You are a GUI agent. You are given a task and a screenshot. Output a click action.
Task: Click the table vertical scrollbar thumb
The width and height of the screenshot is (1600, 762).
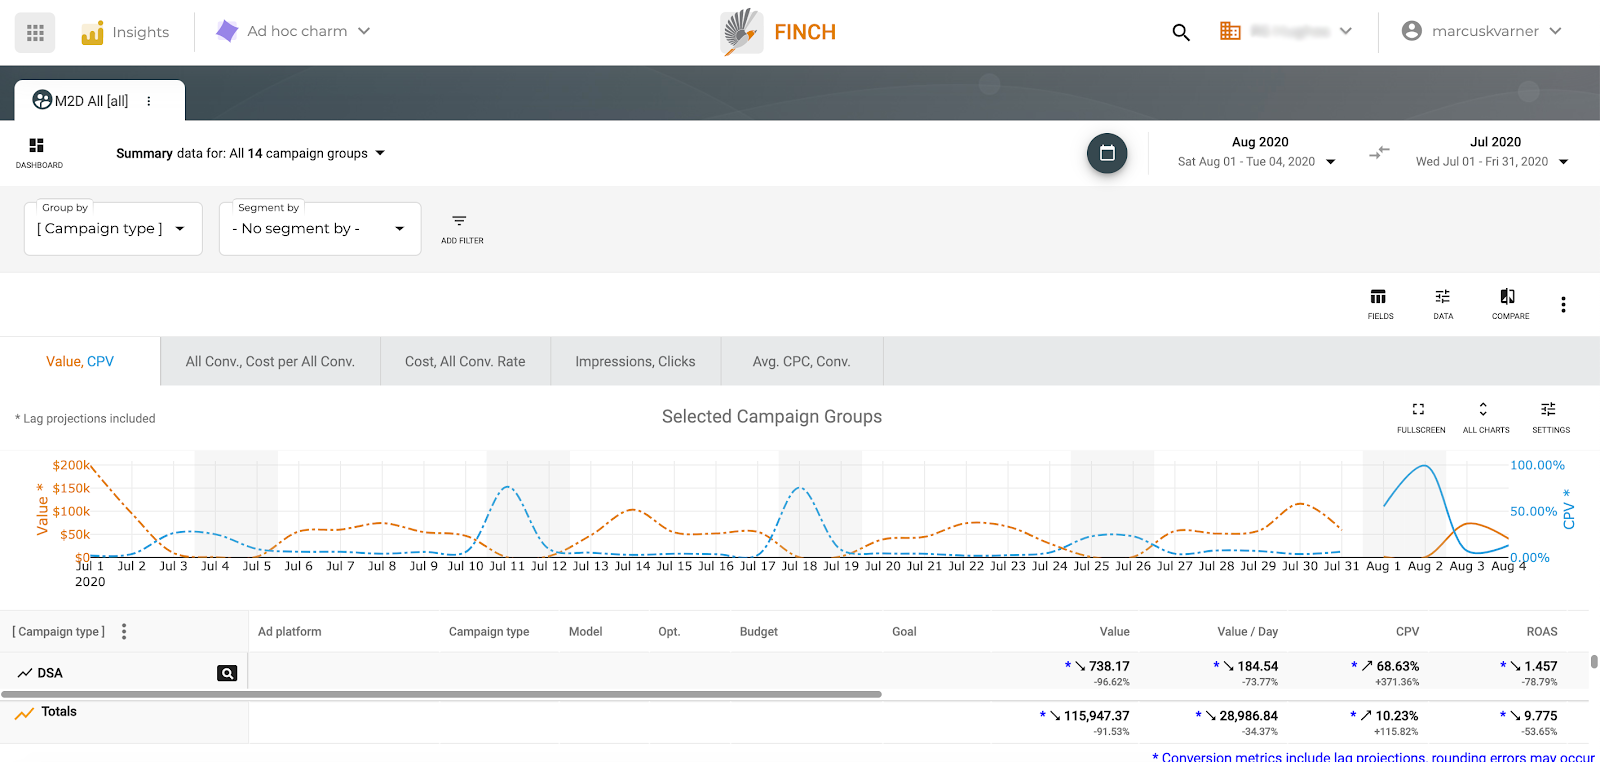1594,662
